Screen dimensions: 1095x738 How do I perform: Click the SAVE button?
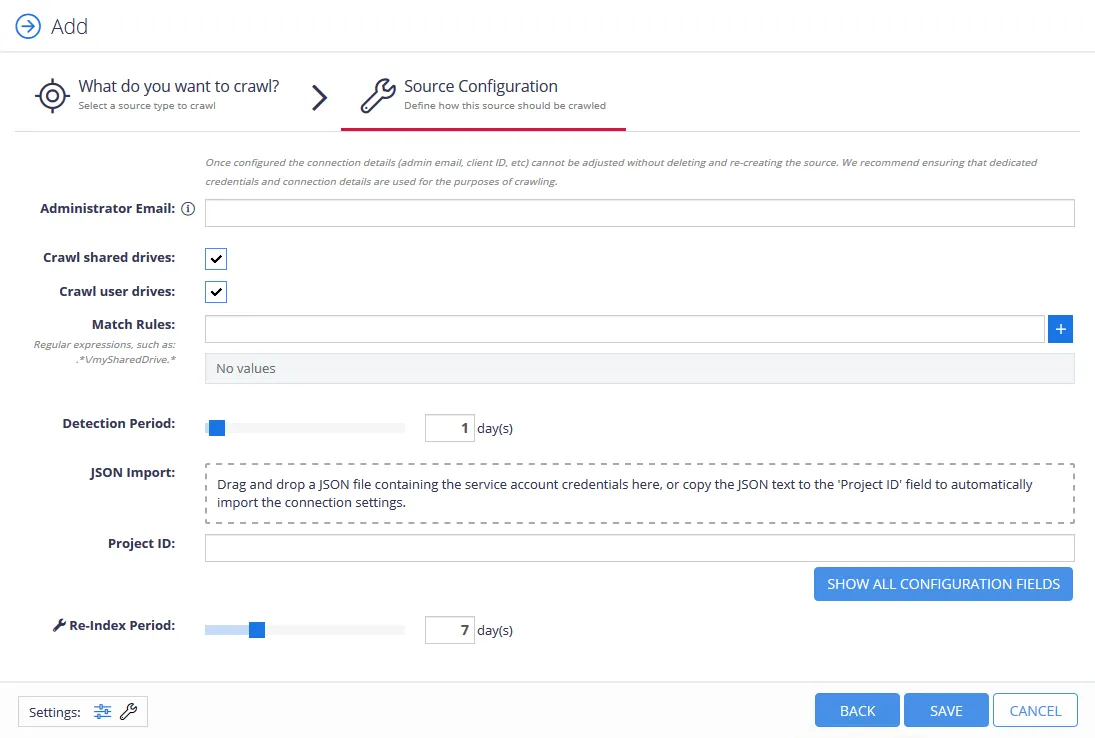(946, 711)
